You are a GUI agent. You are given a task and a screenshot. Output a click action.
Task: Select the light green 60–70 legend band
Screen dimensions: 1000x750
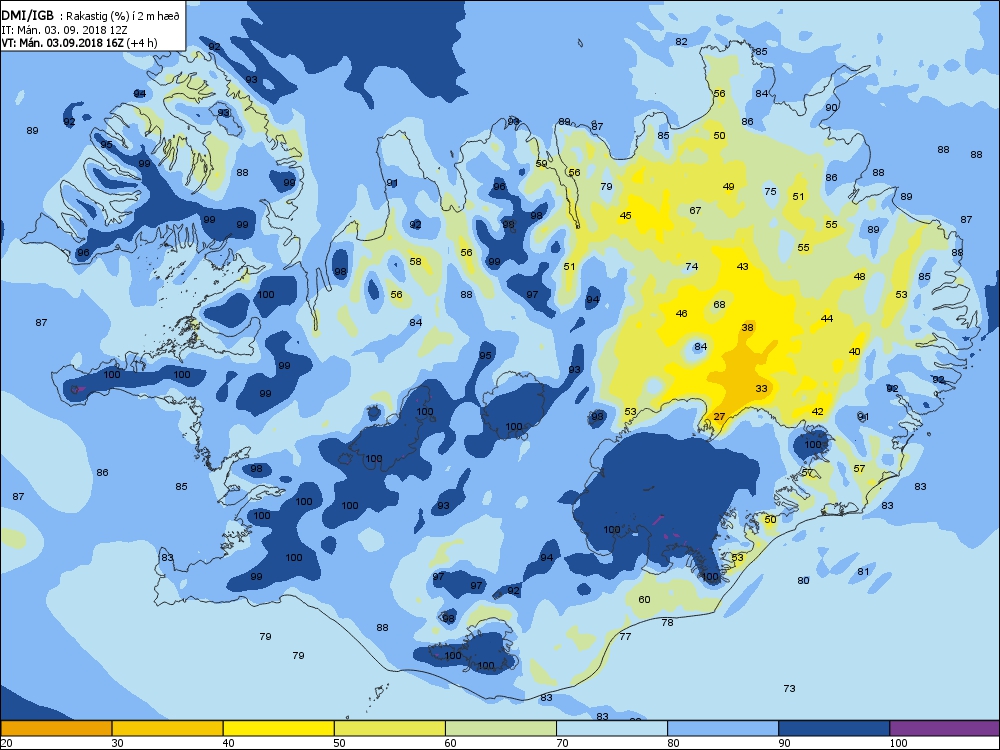(x=501, y=728)
